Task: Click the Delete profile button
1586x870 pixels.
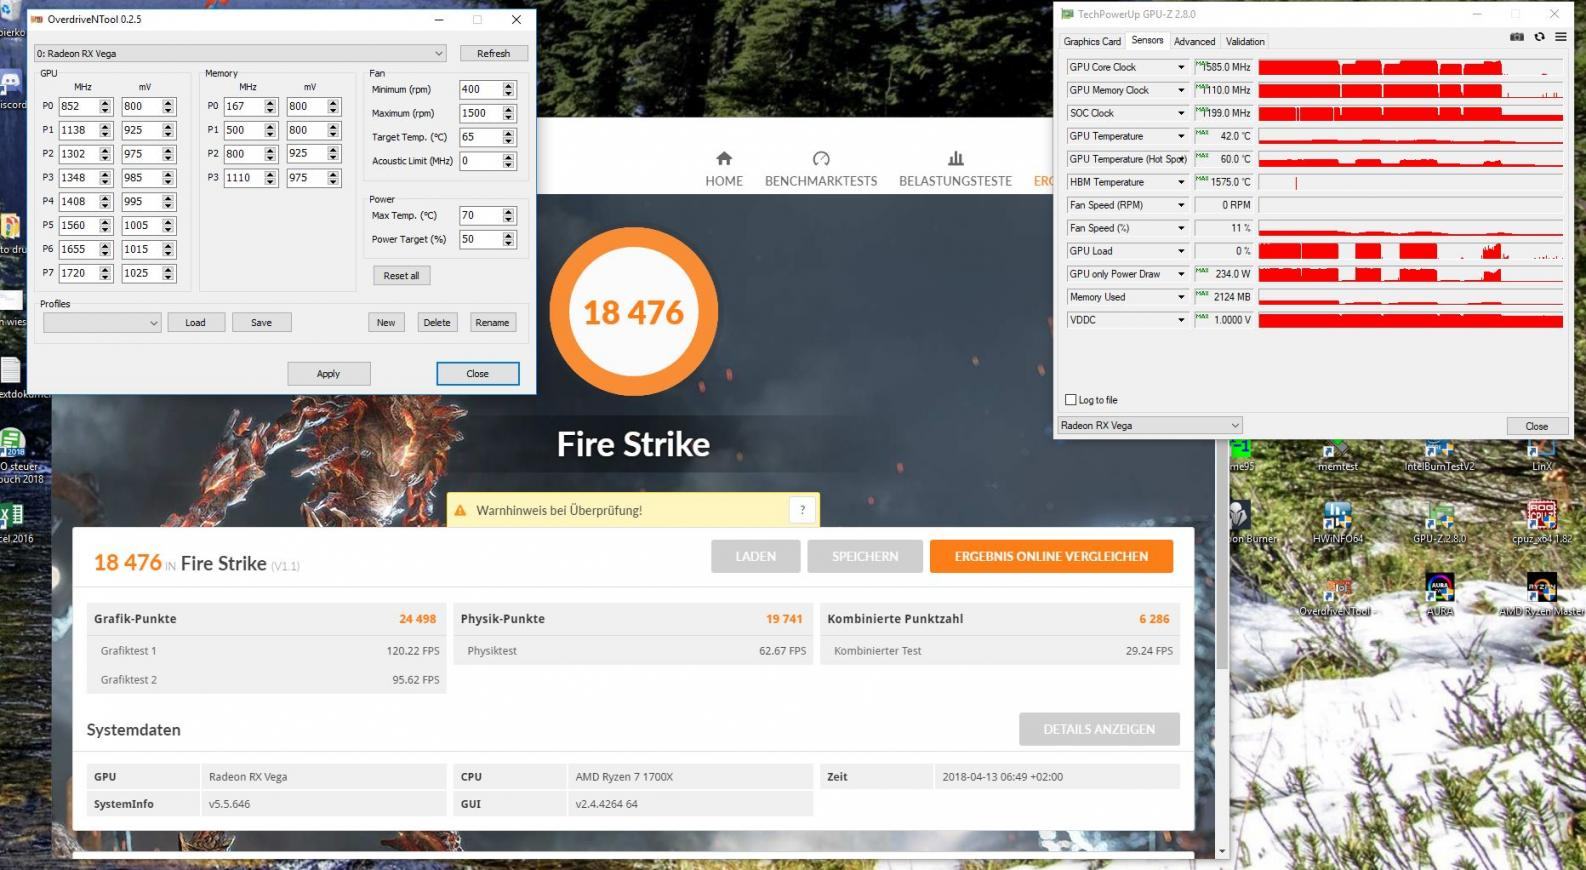Action: point(437,322)
